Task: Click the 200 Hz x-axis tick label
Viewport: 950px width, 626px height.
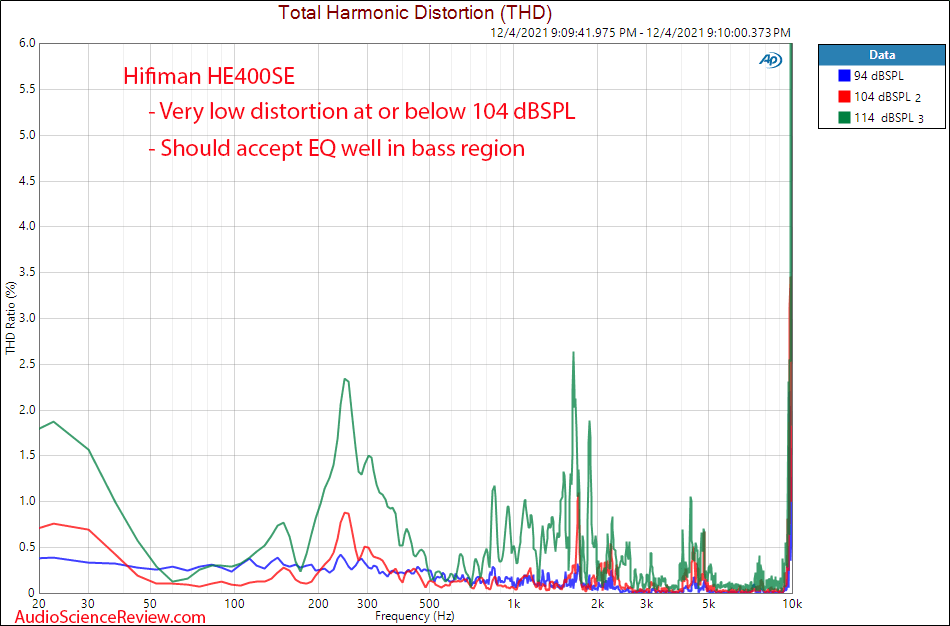Action: click(318, 604)
